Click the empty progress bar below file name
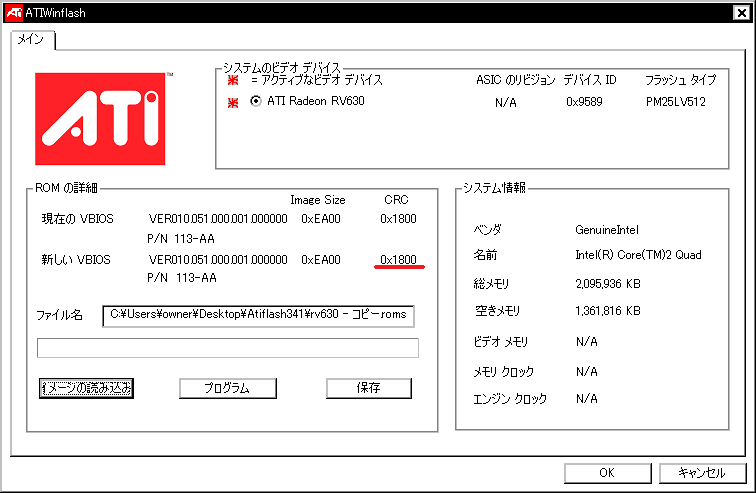This screenshot has height=493, width=756. (228, 348)
